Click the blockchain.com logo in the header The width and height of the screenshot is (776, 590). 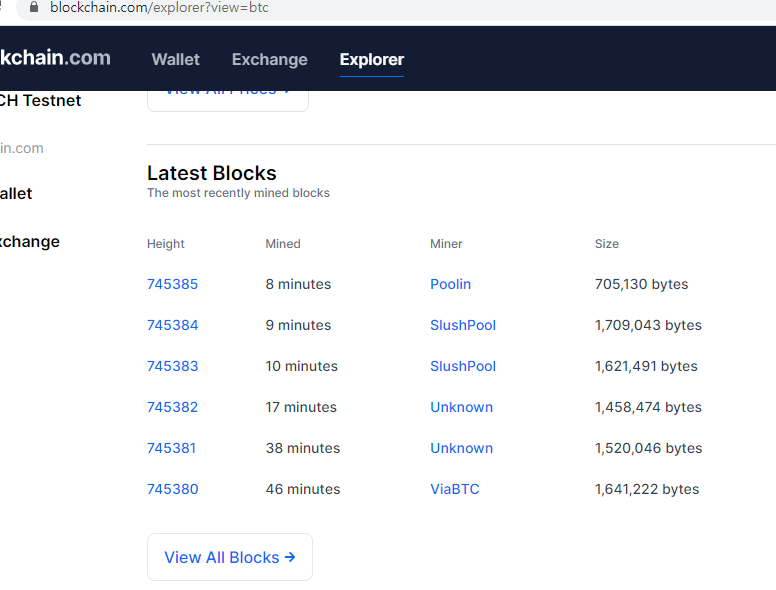[55, 58]
